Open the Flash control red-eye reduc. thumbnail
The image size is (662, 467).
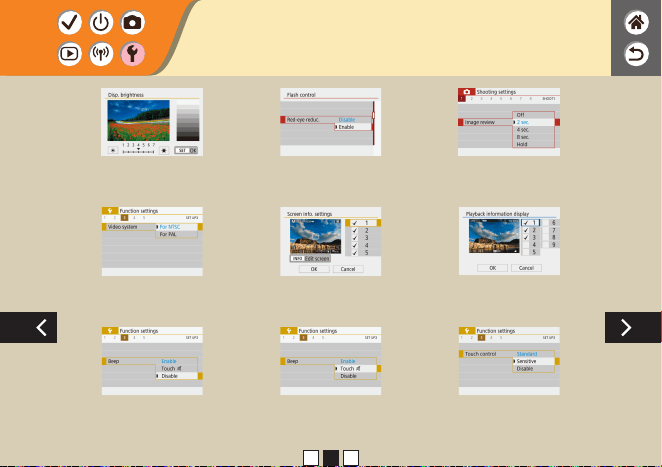(x=331, y=122)
